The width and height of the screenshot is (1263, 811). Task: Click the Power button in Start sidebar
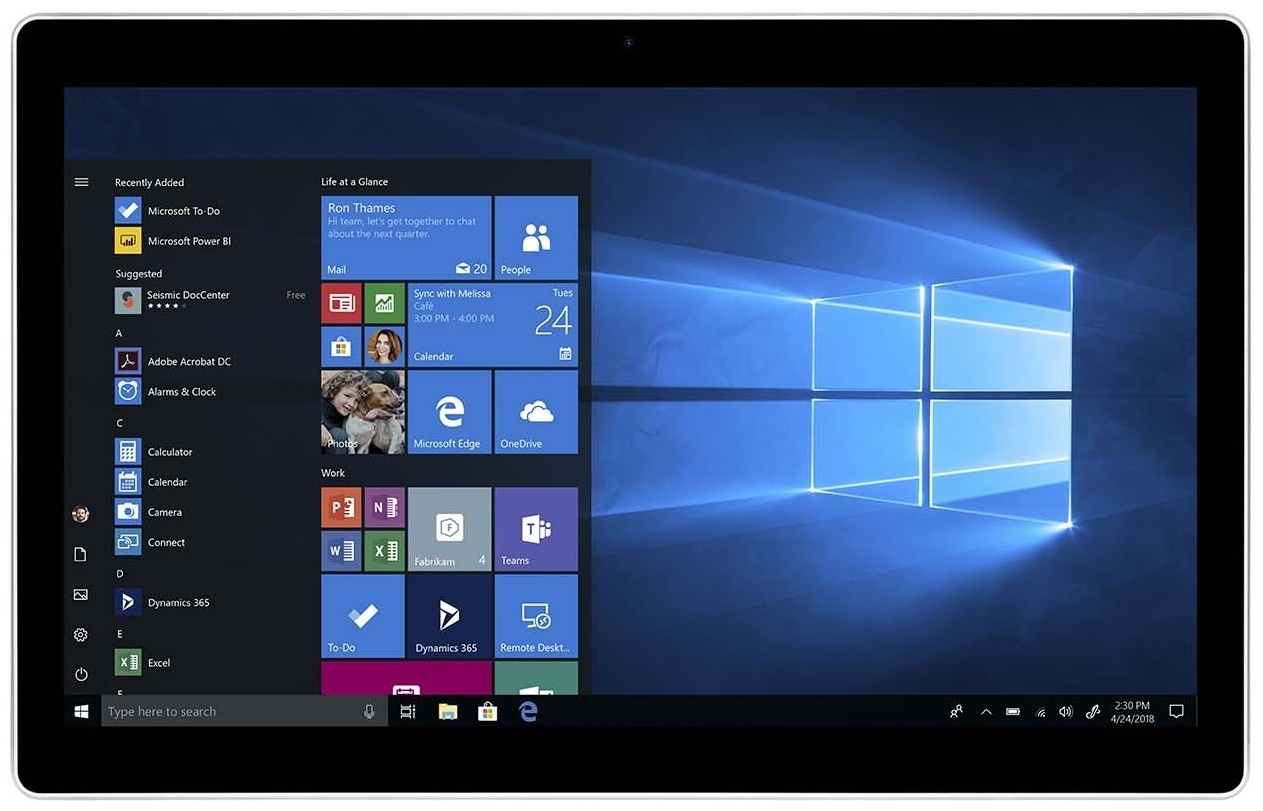pos(81,674)
